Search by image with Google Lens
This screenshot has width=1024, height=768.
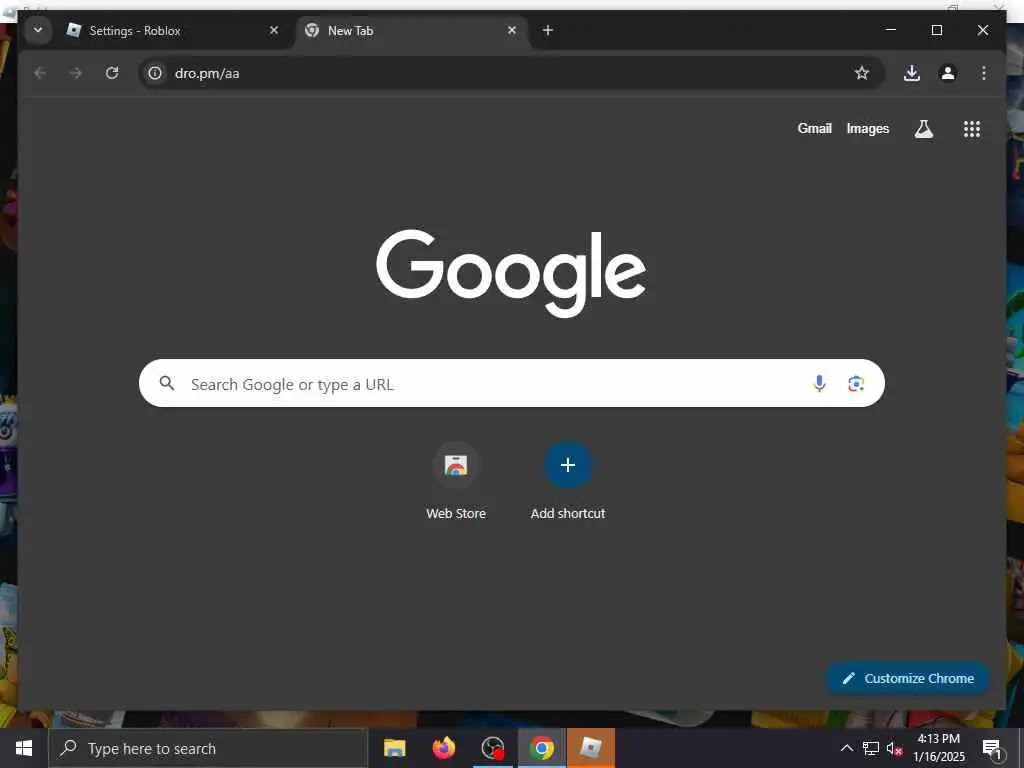[x=856, y=383]
